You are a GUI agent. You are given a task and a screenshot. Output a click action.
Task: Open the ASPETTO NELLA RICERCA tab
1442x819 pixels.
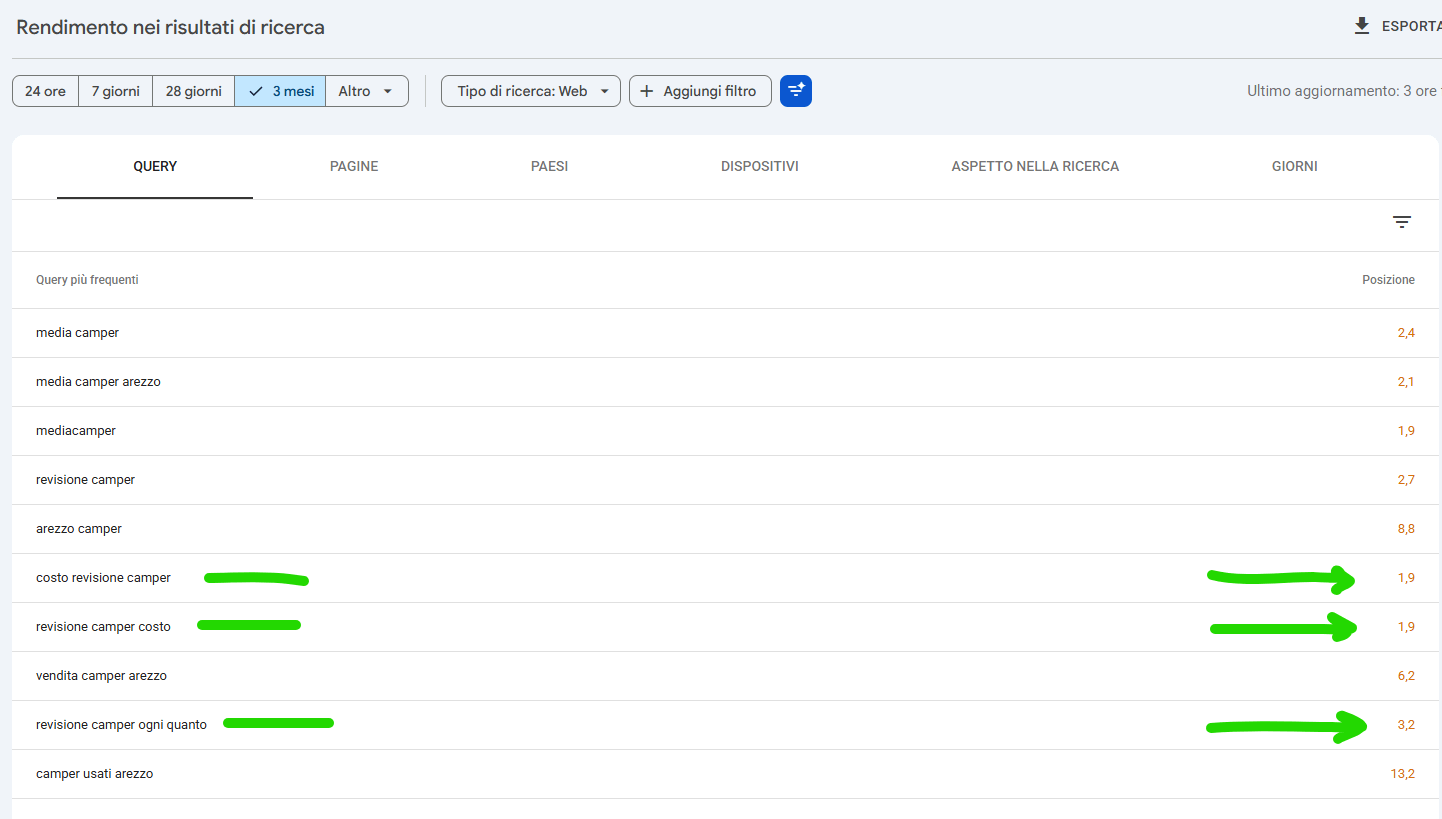(1035, 166)
